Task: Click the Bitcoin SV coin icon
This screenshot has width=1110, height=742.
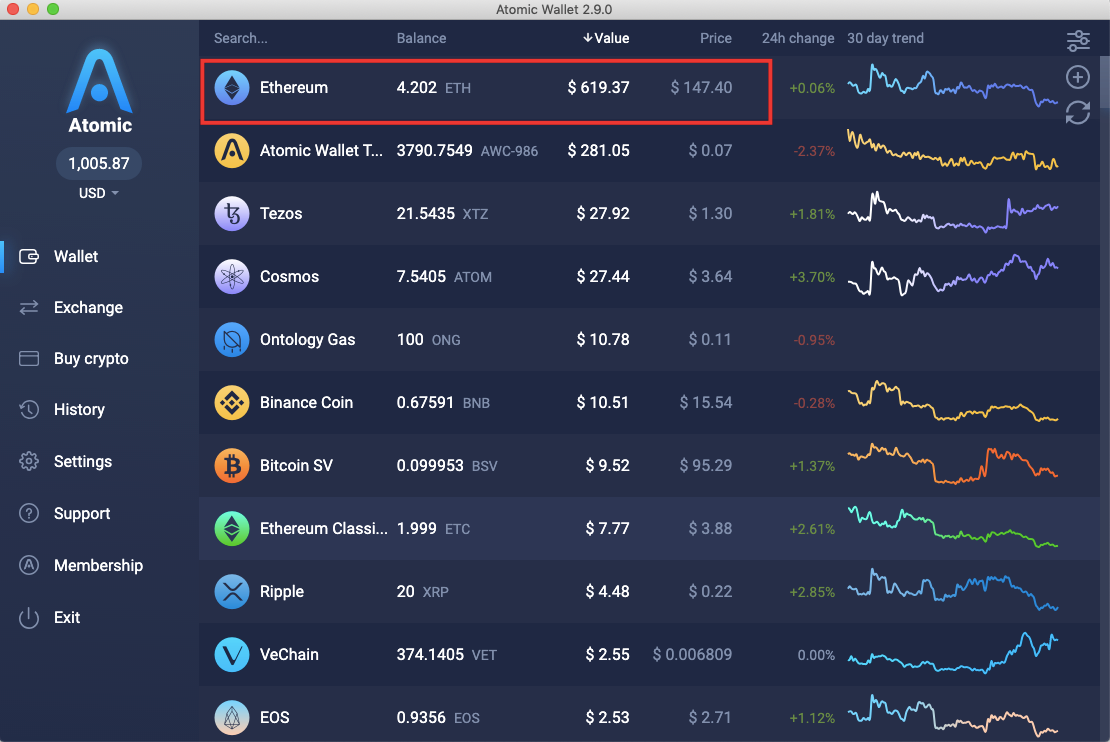Action: 231,466
